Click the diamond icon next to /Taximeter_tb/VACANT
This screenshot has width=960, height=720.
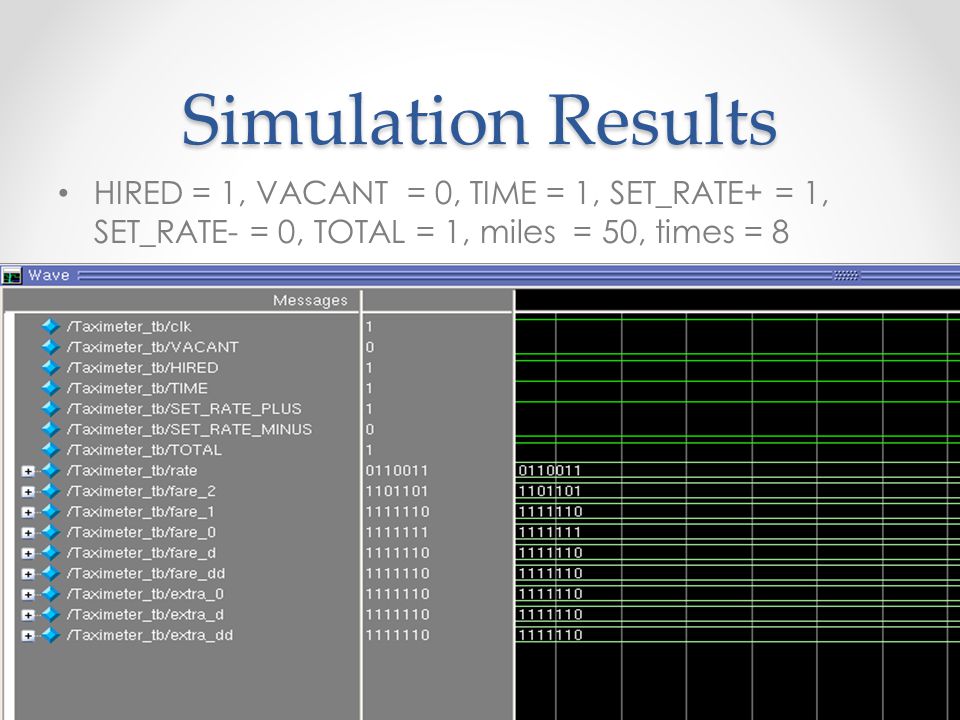click(50, 347)
